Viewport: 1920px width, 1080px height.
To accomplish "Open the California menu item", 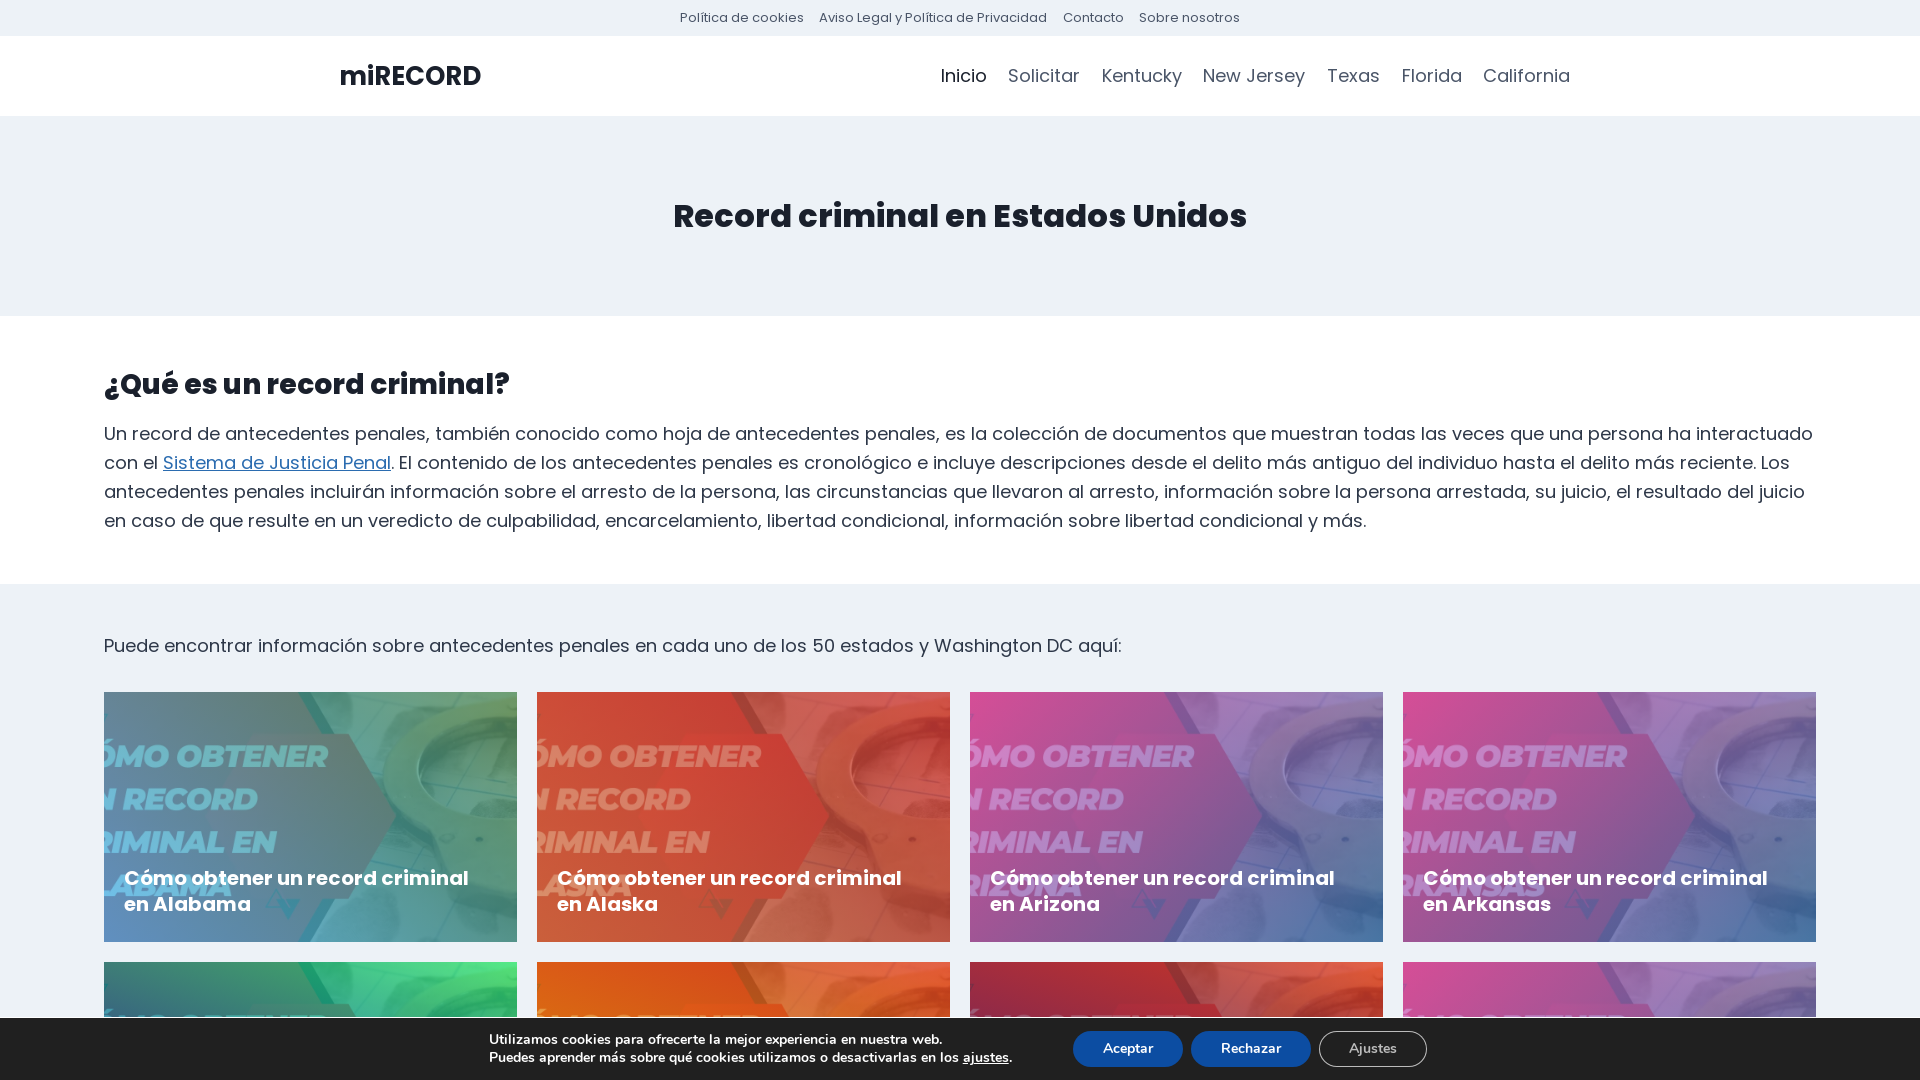I will pyautogui.click(x=1525, y=76).
